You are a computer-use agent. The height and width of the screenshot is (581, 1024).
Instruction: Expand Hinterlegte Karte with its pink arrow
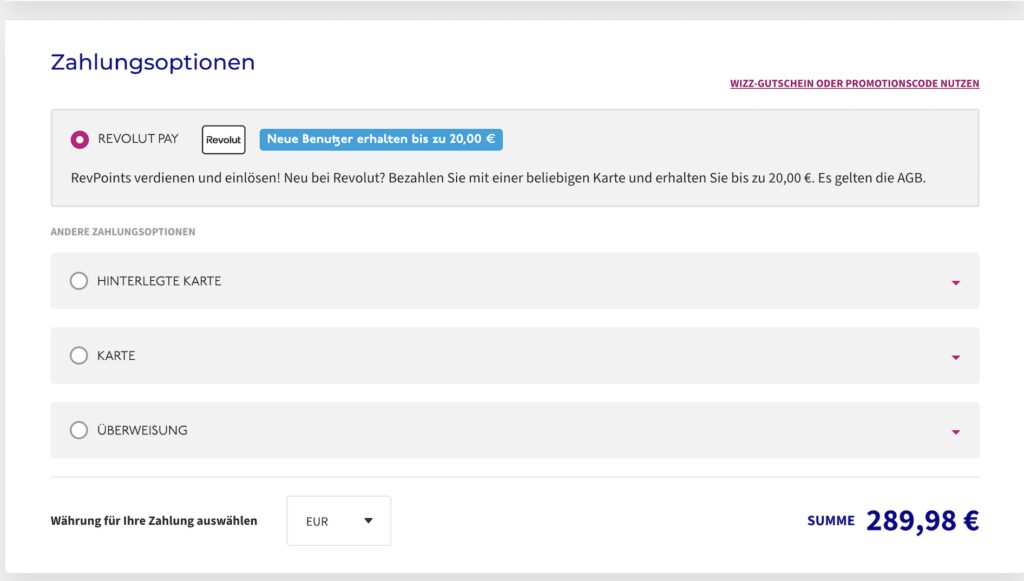(955, 283)
